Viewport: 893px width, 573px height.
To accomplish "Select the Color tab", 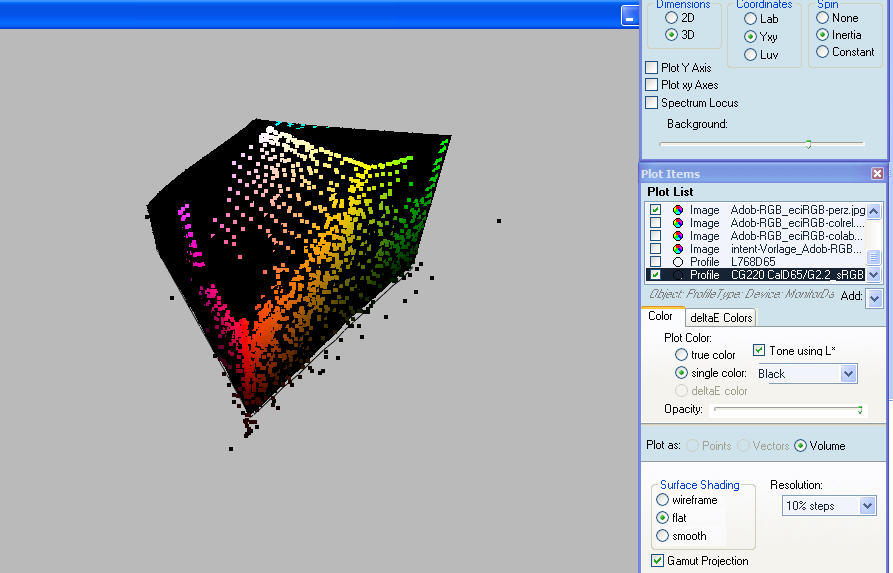I will point(660,317).
